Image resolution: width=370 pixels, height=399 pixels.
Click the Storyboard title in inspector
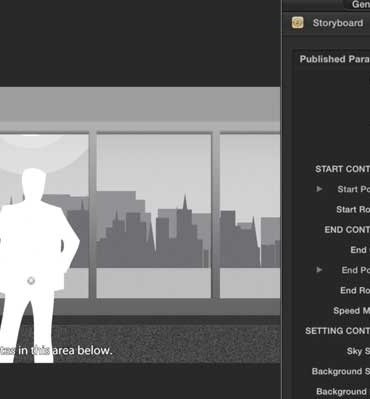[x=338, y=23]
